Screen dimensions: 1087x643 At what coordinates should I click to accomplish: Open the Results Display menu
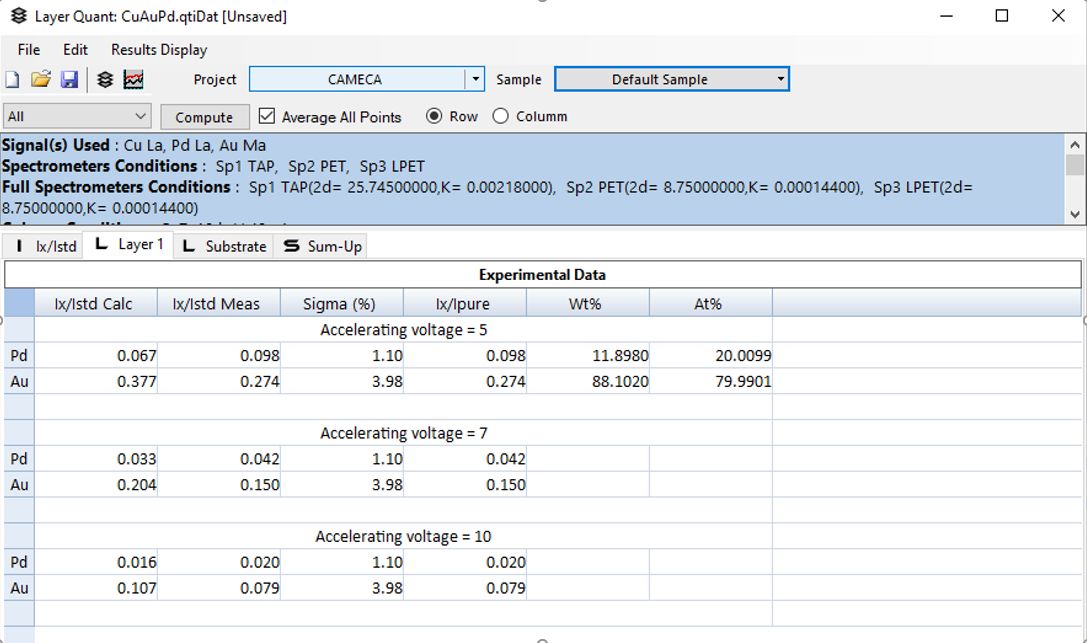159,49
